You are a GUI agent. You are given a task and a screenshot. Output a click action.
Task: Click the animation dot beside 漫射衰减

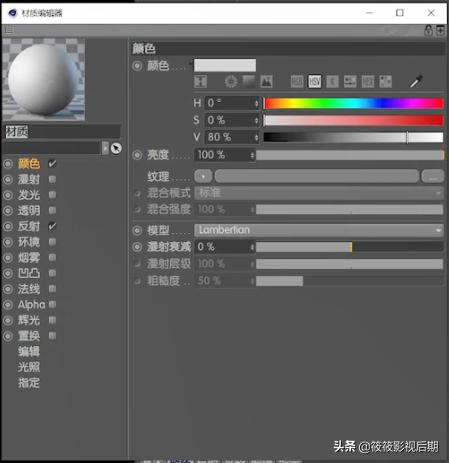(x=137, y=247)
